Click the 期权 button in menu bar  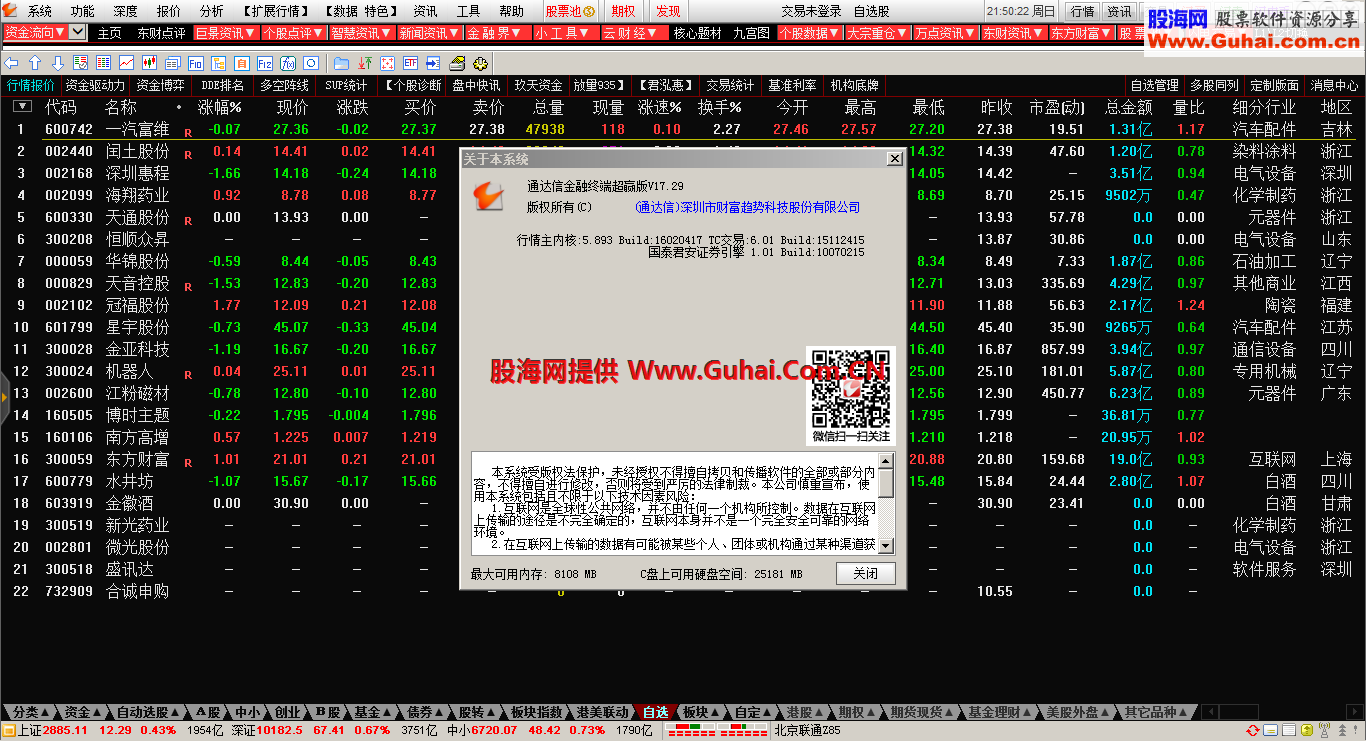pyautogui.click(x=623, y=11)
